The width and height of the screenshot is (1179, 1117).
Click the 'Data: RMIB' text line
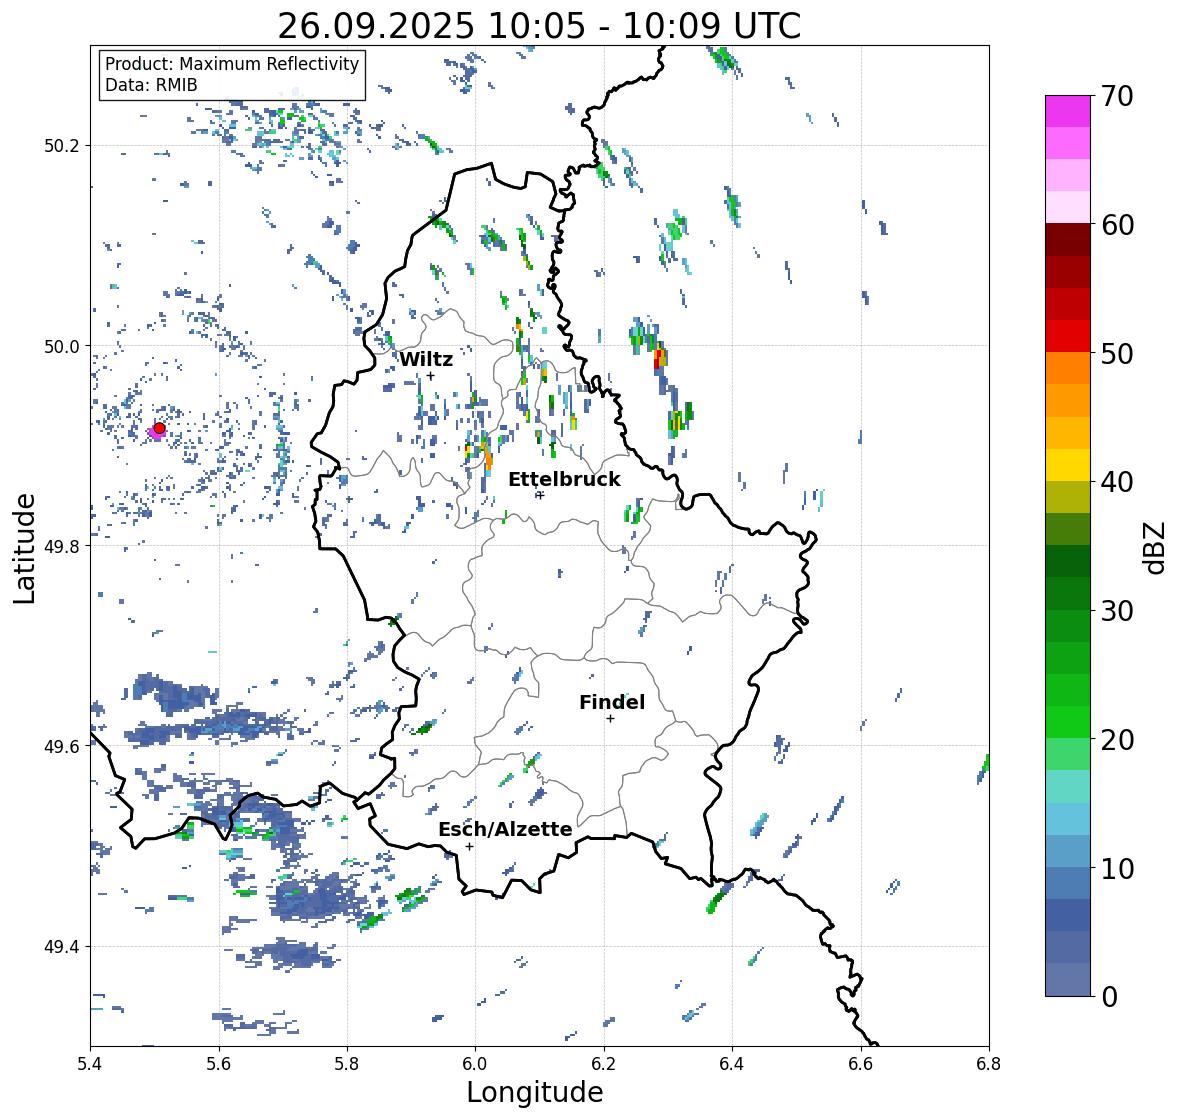[151, 85]
